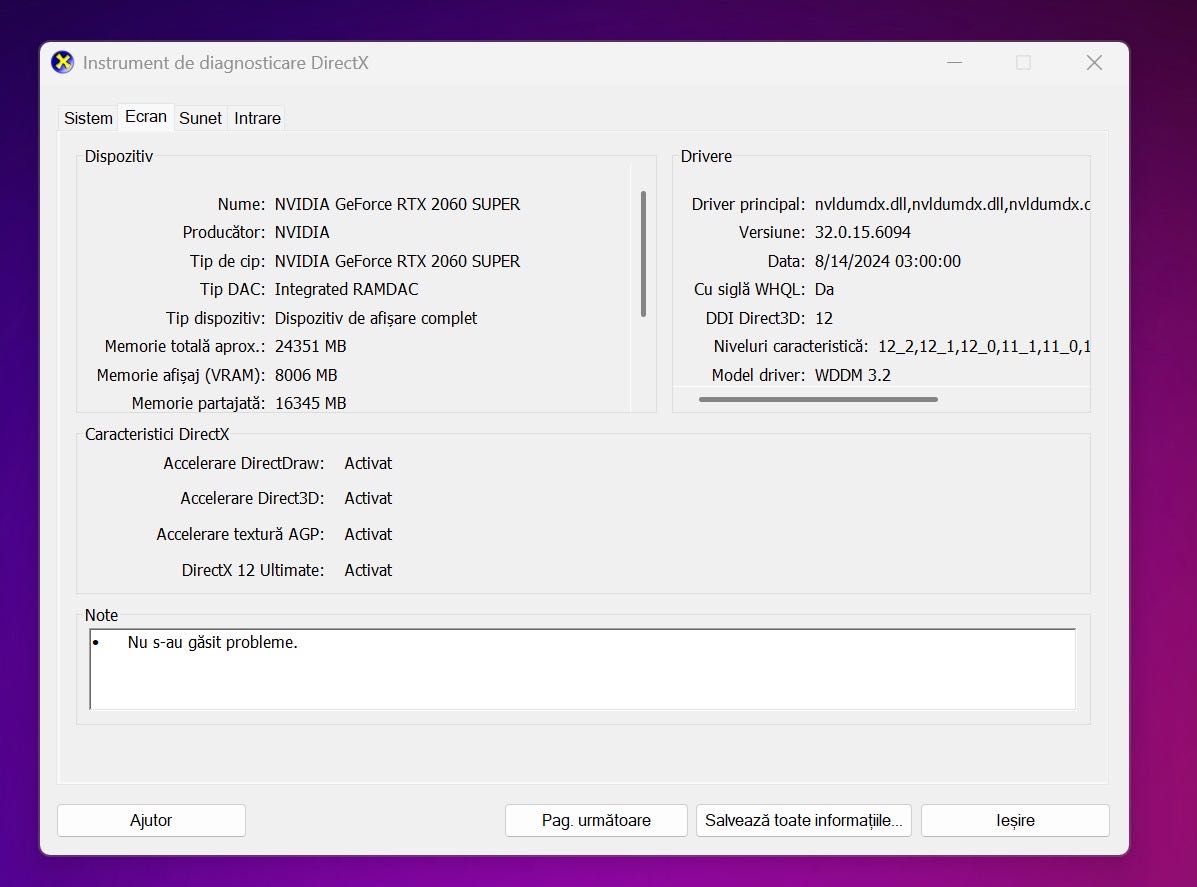Screen dimensions: 1197x887
Task: Click the Drivere horizontal scrollbar thumb
Action: (818, 399)
